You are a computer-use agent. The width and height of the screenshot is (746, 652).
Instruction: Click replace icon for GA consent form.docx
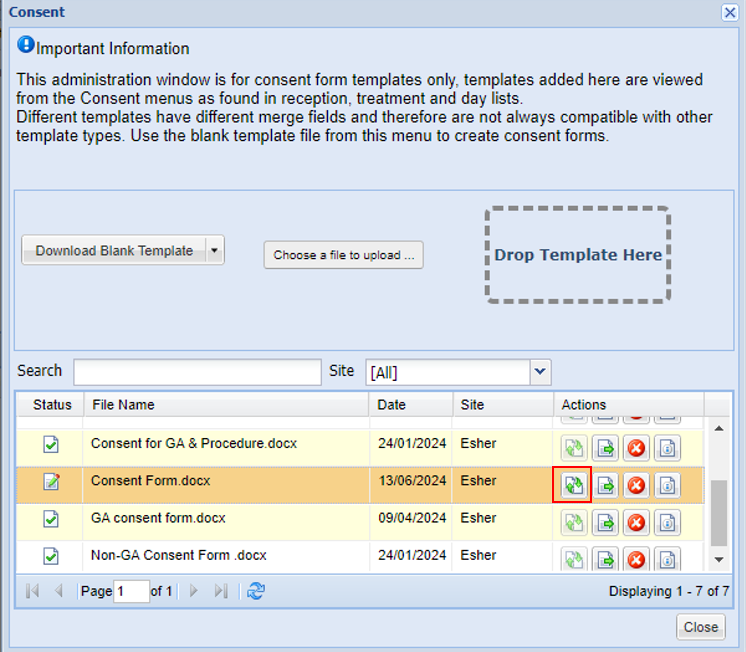574,523
